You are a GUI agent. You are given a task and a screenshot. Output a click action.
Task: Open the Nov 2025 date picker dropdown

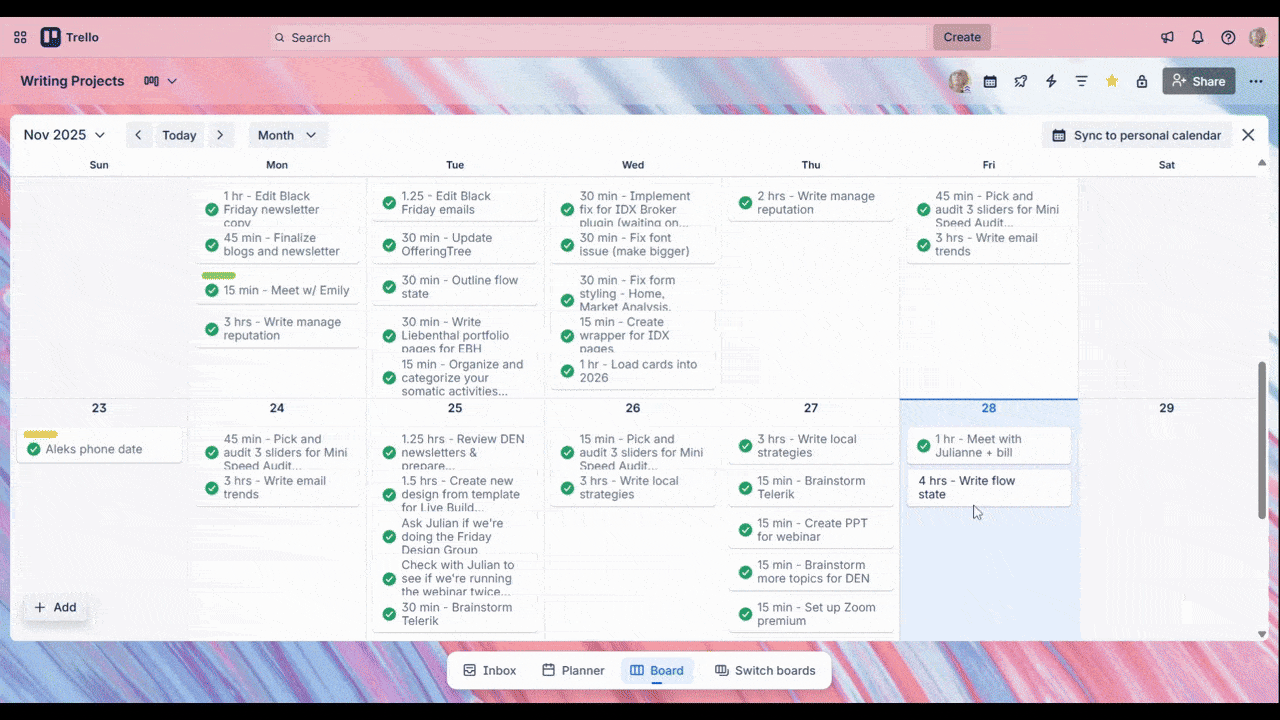point(63,135)
